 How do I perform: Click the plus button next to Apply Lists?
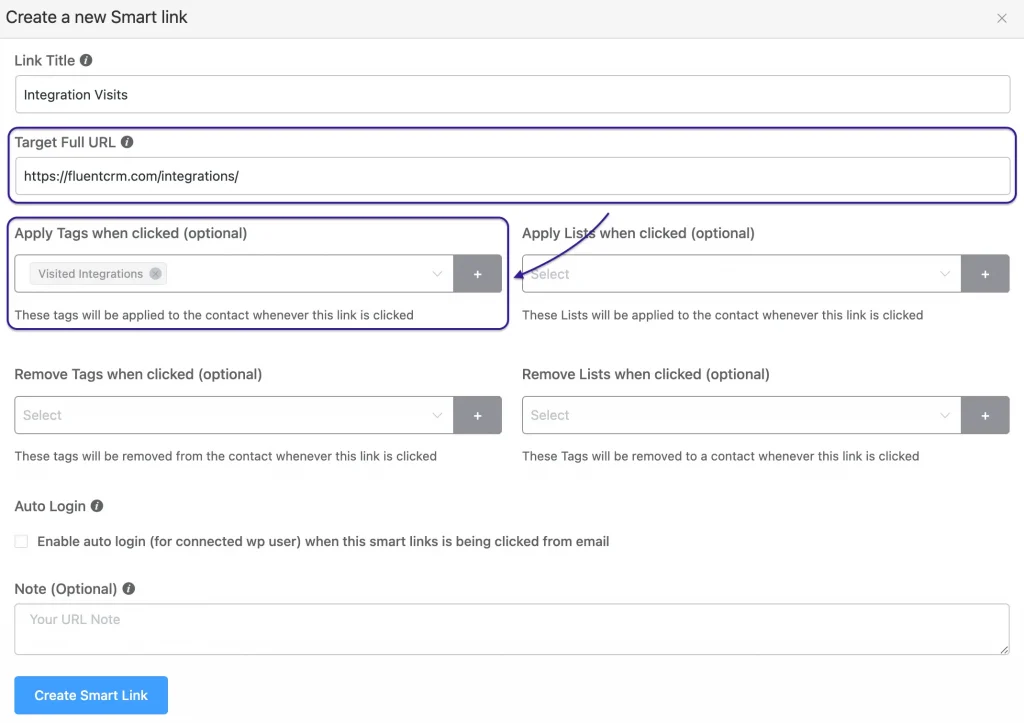tap(986, 273)
